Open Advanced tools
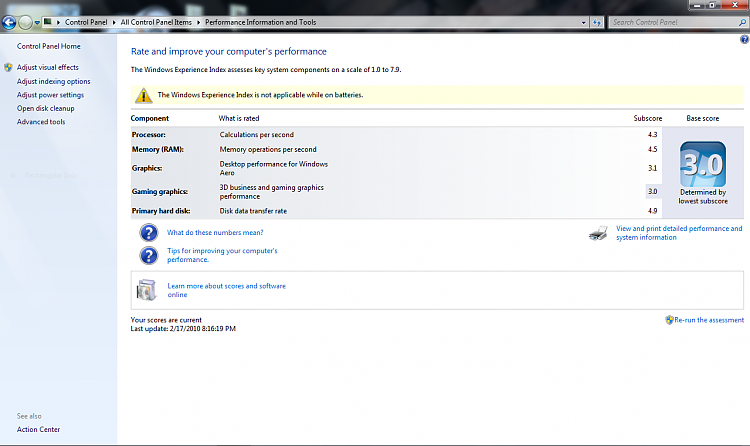This screenshot has height=446, width=750. click(x=41, y=122)
